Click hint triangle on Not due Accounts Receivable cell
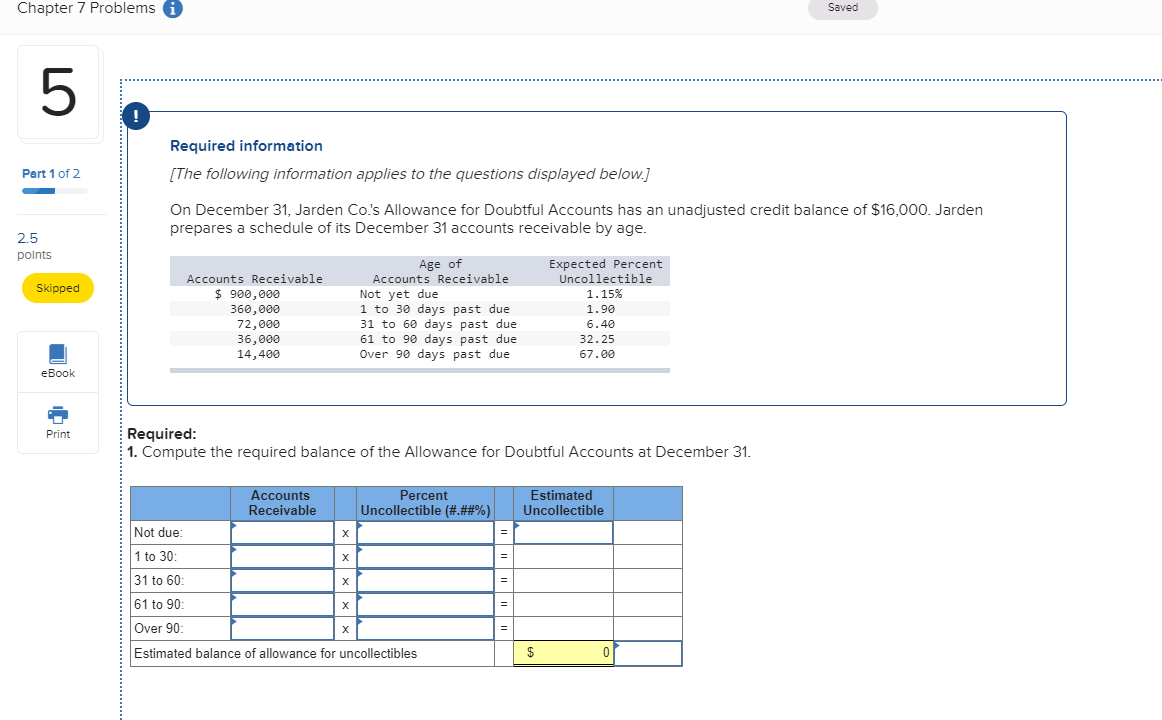 (x=234, y=524)
